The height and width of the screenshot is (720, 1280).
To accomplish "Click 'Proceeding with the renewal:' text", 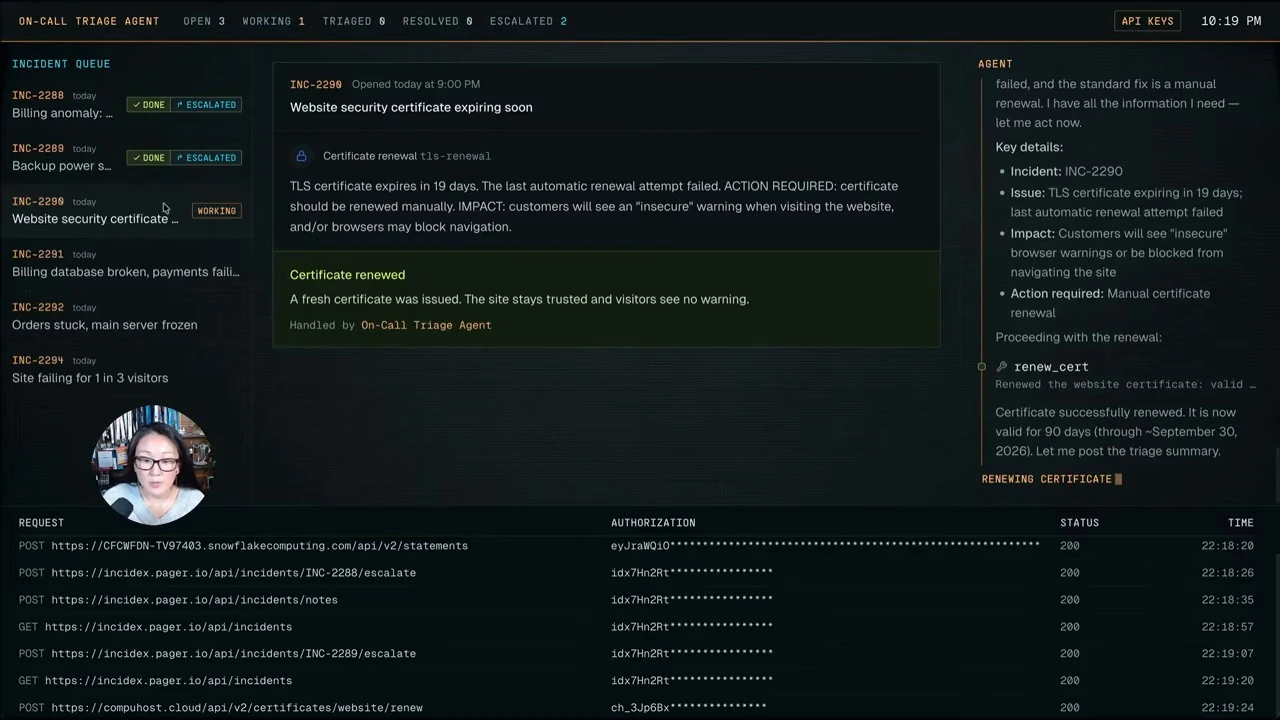I will 1079,337.
